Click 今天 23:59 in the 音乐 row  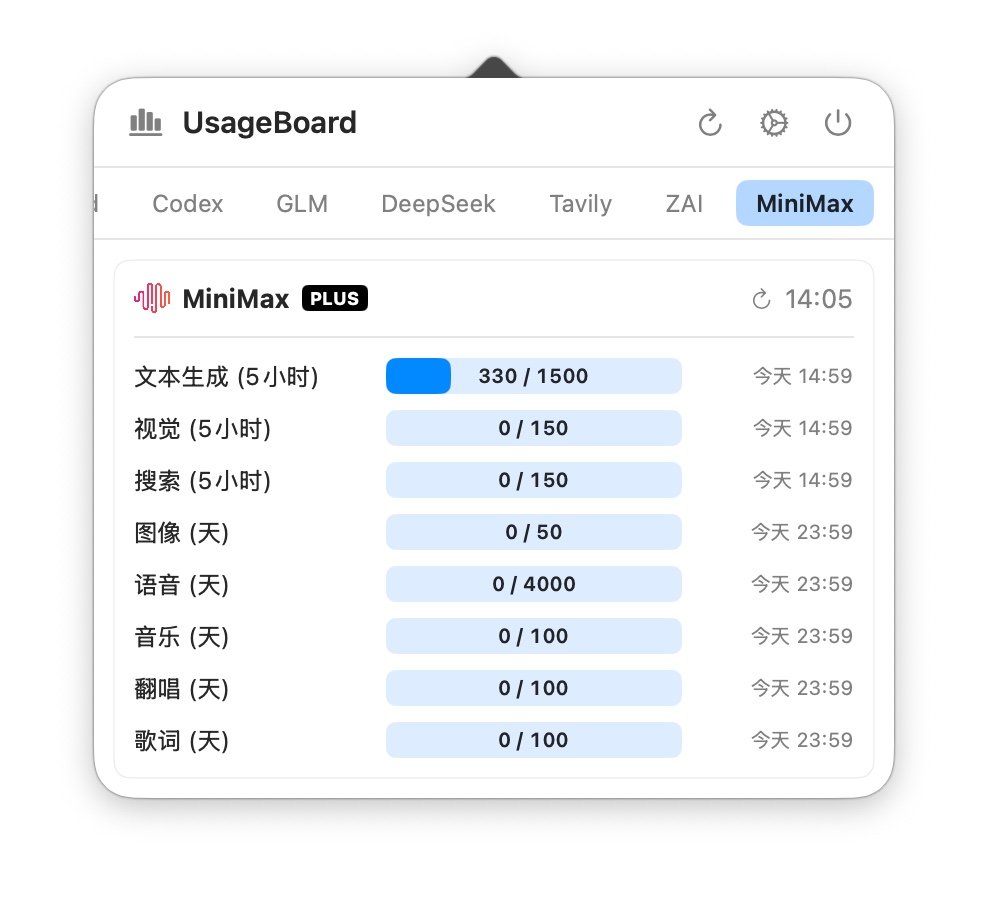pyautogui.click(x=802, y=636)
